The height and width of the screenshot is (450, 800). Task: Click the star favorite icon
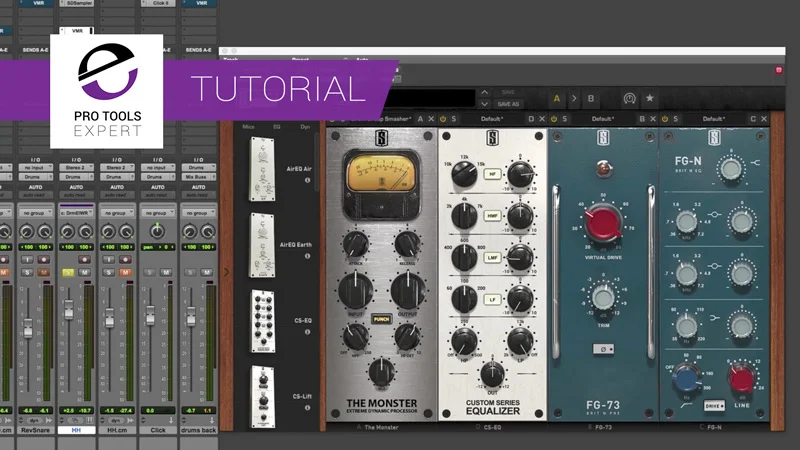point(649,98)
